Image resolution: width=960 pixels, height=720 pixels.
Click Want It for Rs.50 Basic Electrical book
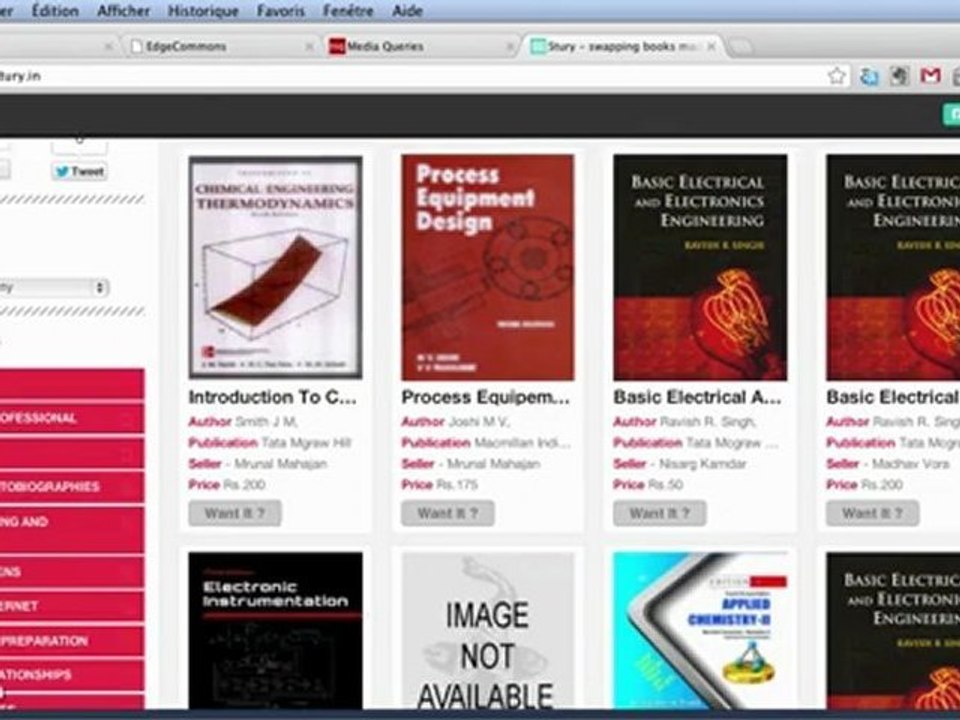coord(660,513)
